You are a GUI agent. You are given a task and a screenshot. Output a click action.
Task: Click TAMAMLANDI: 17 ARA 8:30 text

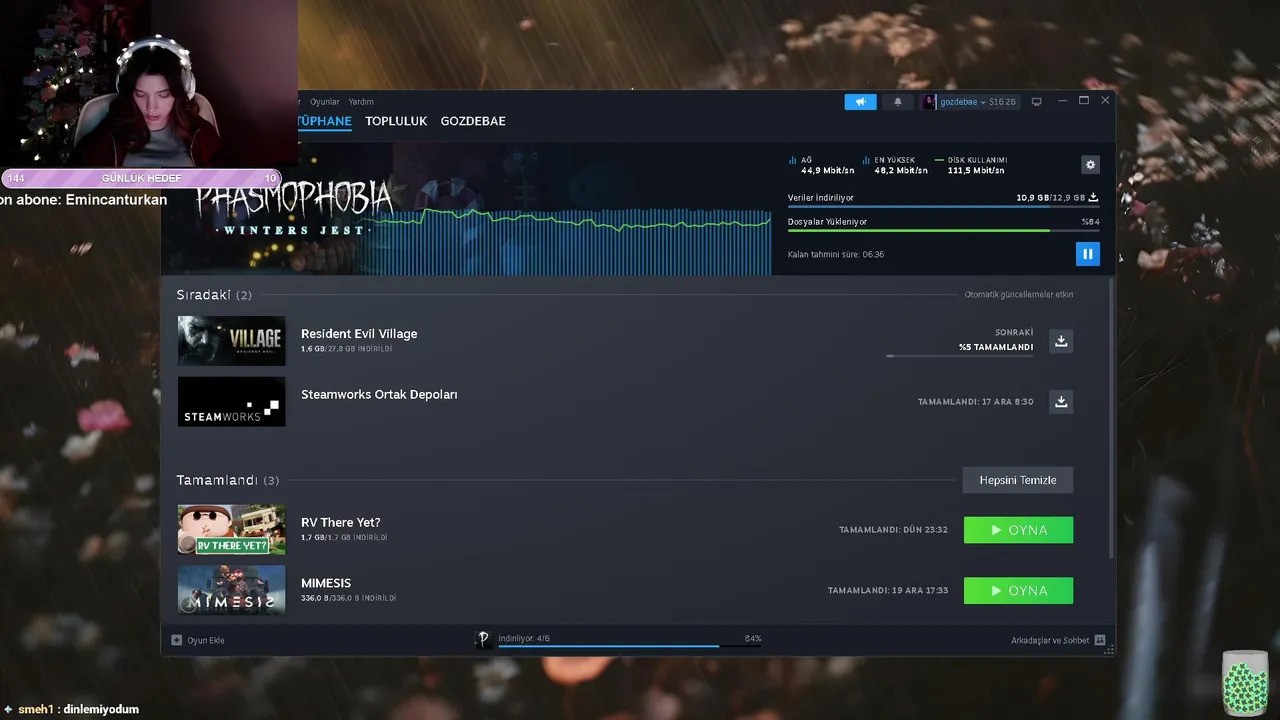tap(976, 402)
